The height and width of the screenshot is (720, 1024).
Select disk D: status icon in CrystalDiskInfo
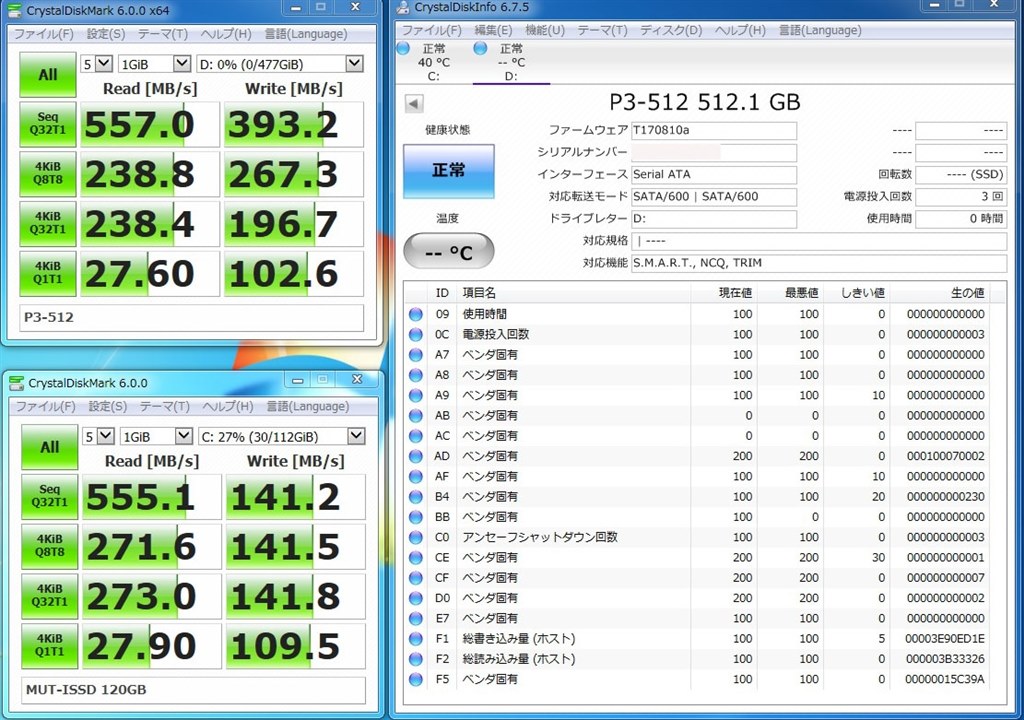[481, 48]
